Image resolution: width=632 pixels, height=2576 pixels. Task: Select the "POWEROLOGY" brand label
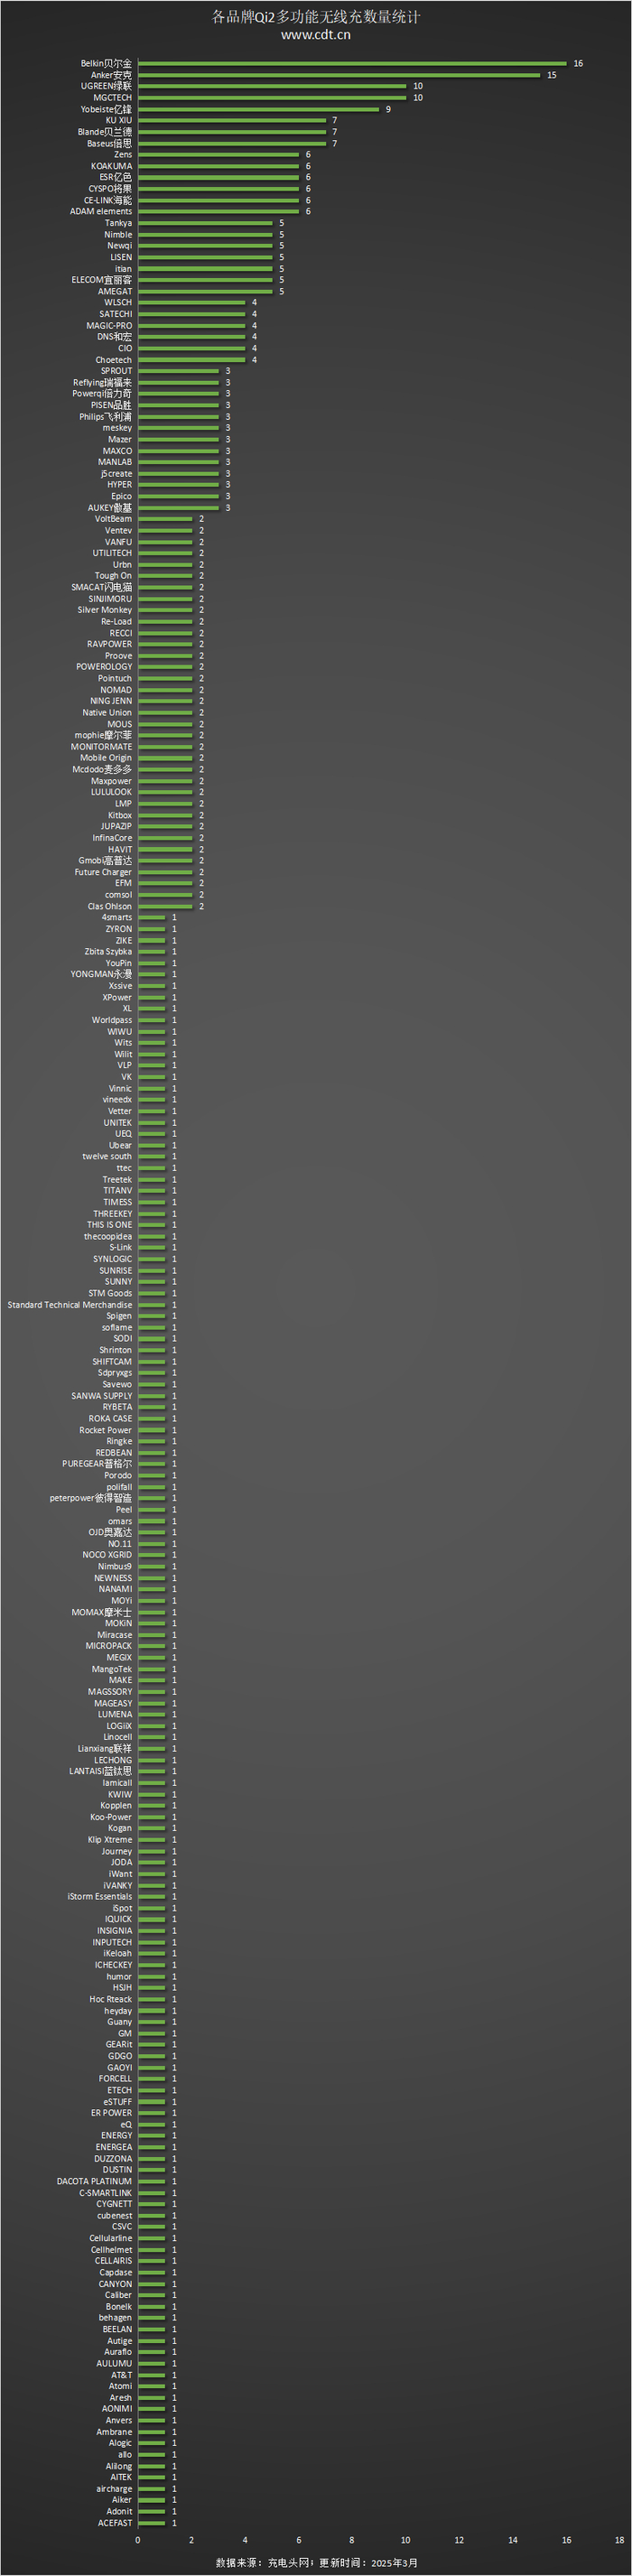pyautogui.click(x=104, y=667)
